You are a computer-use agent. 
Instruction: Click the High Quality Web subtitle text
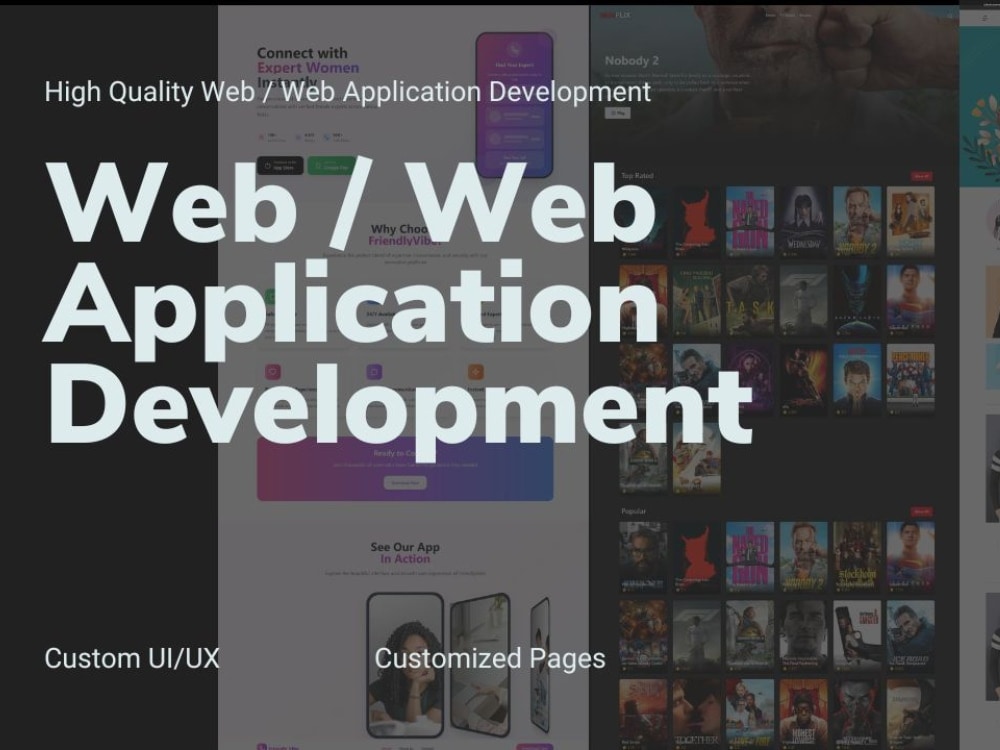click(x=348, y=92)
